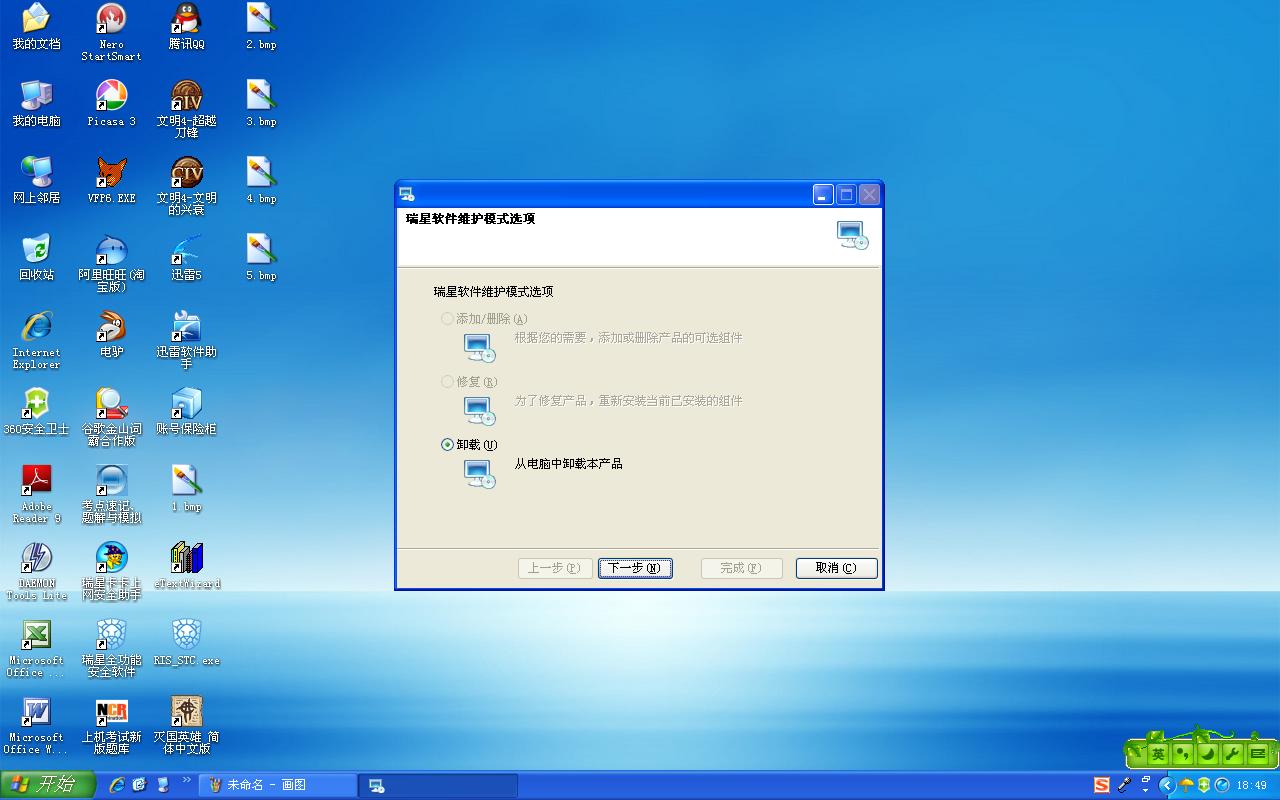This screenshot has width=1280, height=800.
Task: Click the show desktop quick launch icon
Action: [140, 785]
